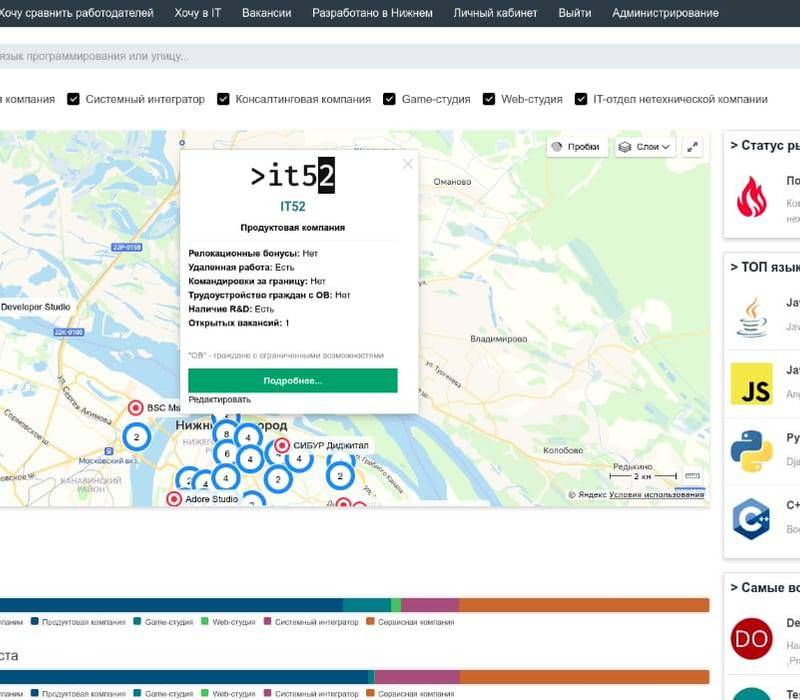Toggle Game-студия legend in first chart
800x700 pixels.
(x=163, y=622)
